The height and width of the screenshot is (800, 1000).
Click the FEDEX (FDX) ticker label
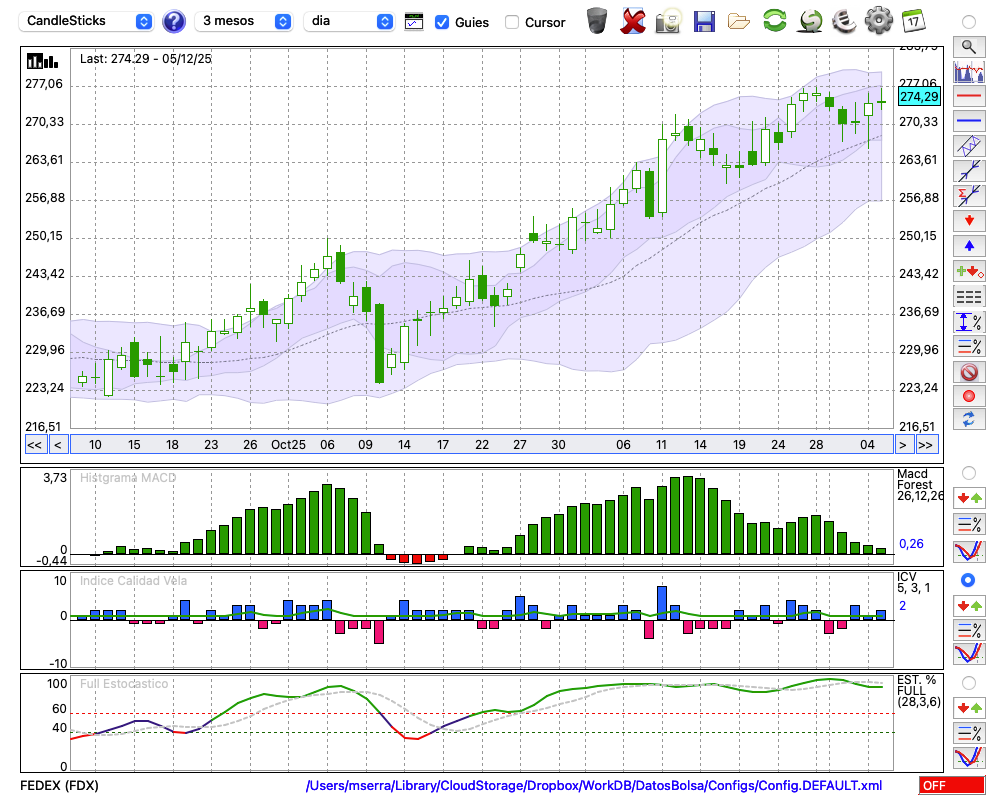pos(59,785)
